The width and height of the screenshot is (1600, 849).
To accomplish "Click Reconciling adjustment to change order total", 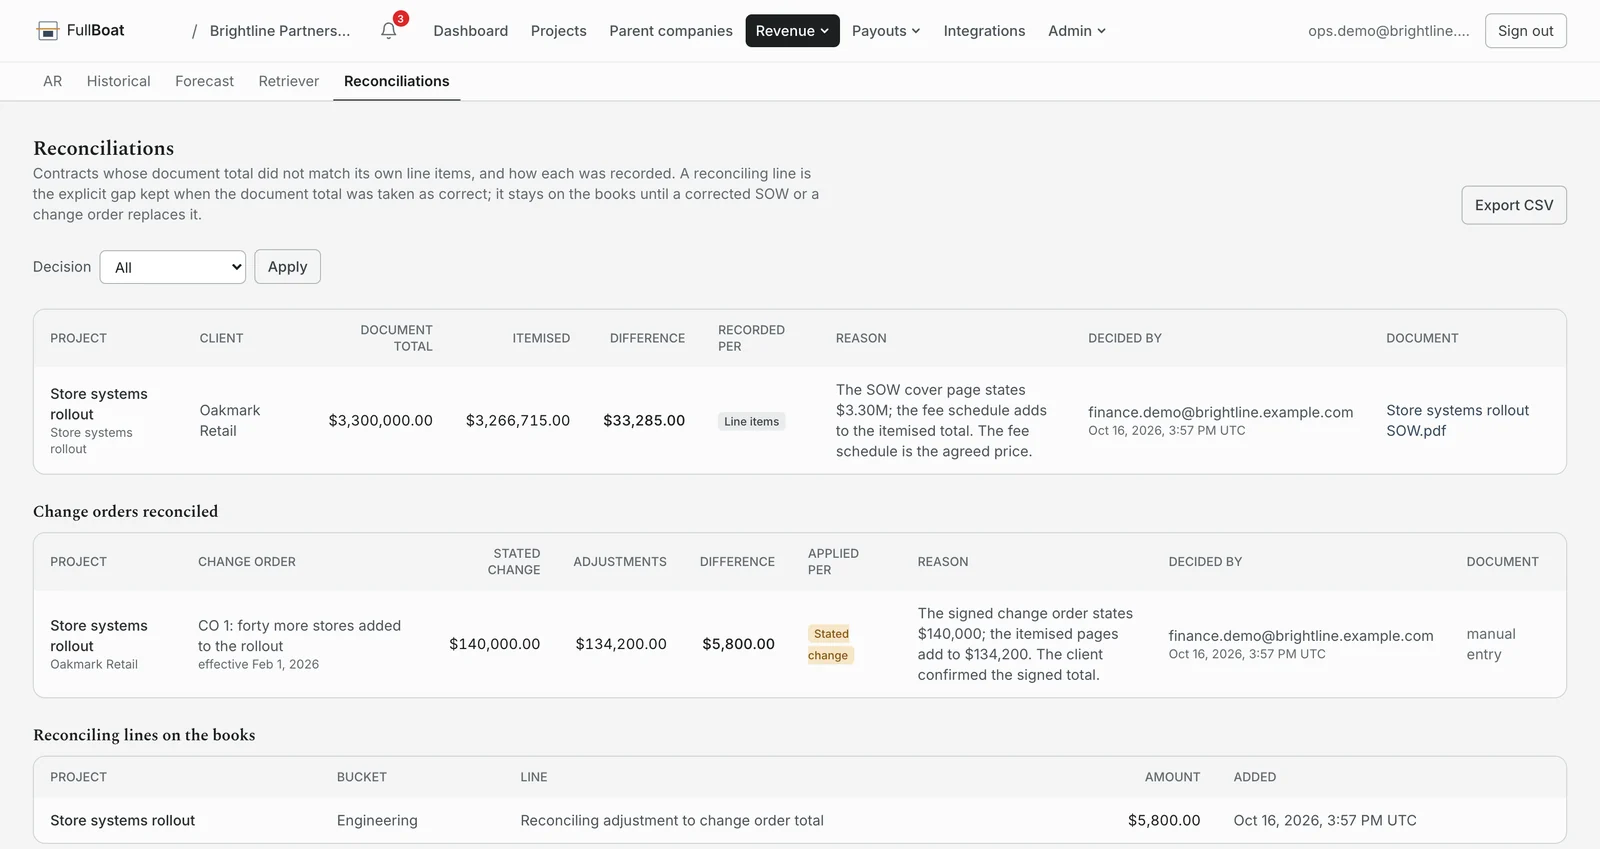I will (x=672, y=821).
